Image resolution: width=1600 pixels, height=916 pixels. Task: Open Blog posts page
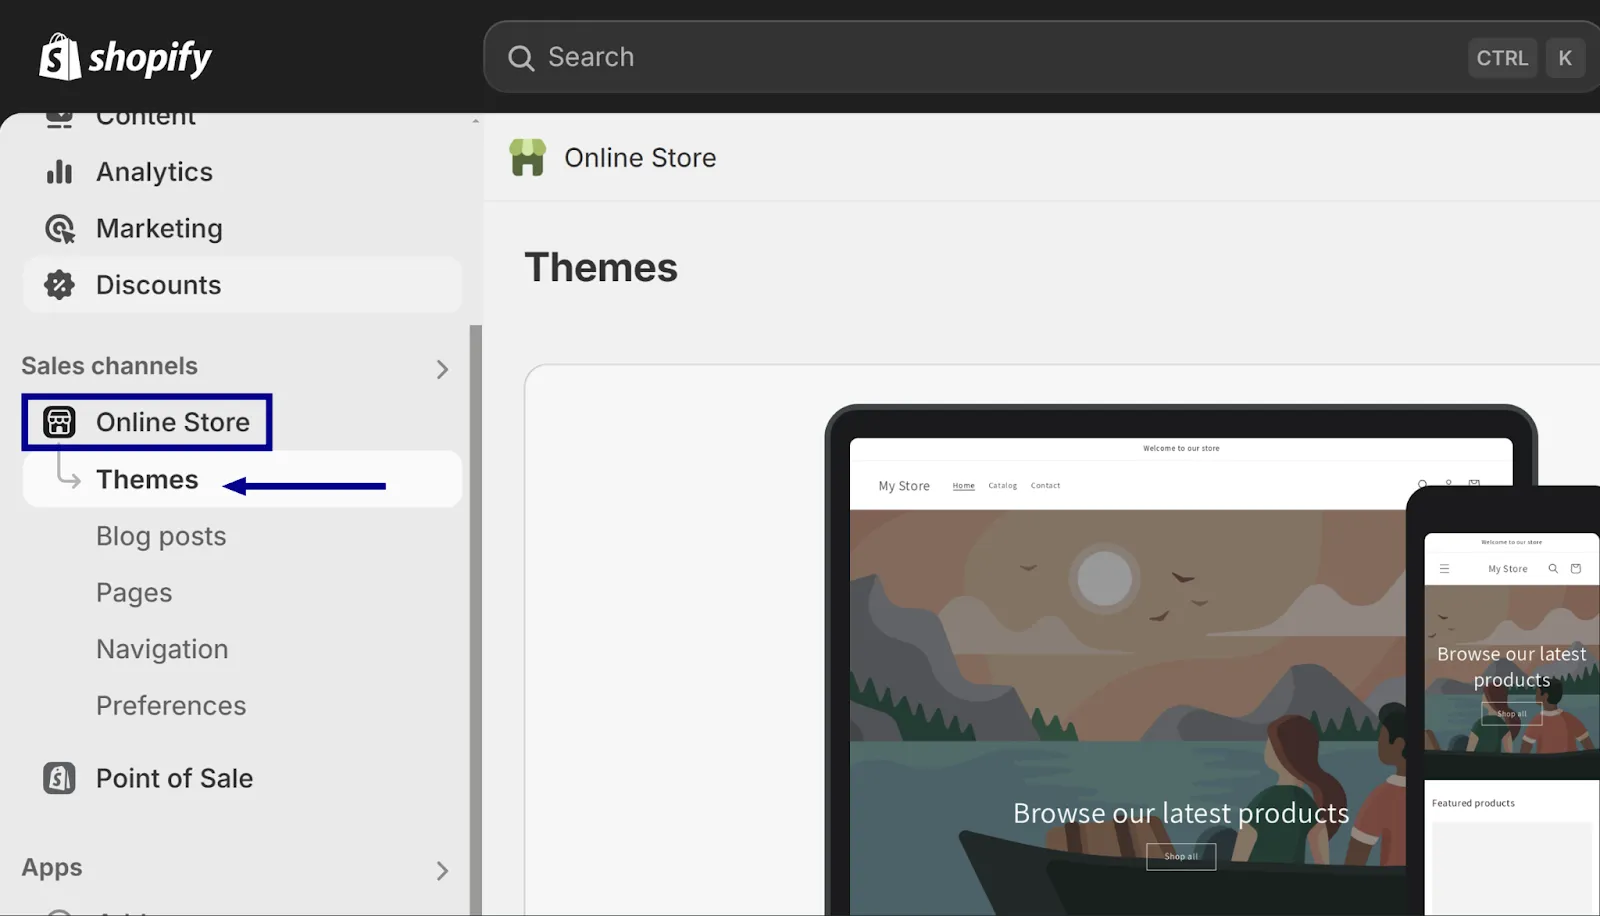tap(161, 536)
